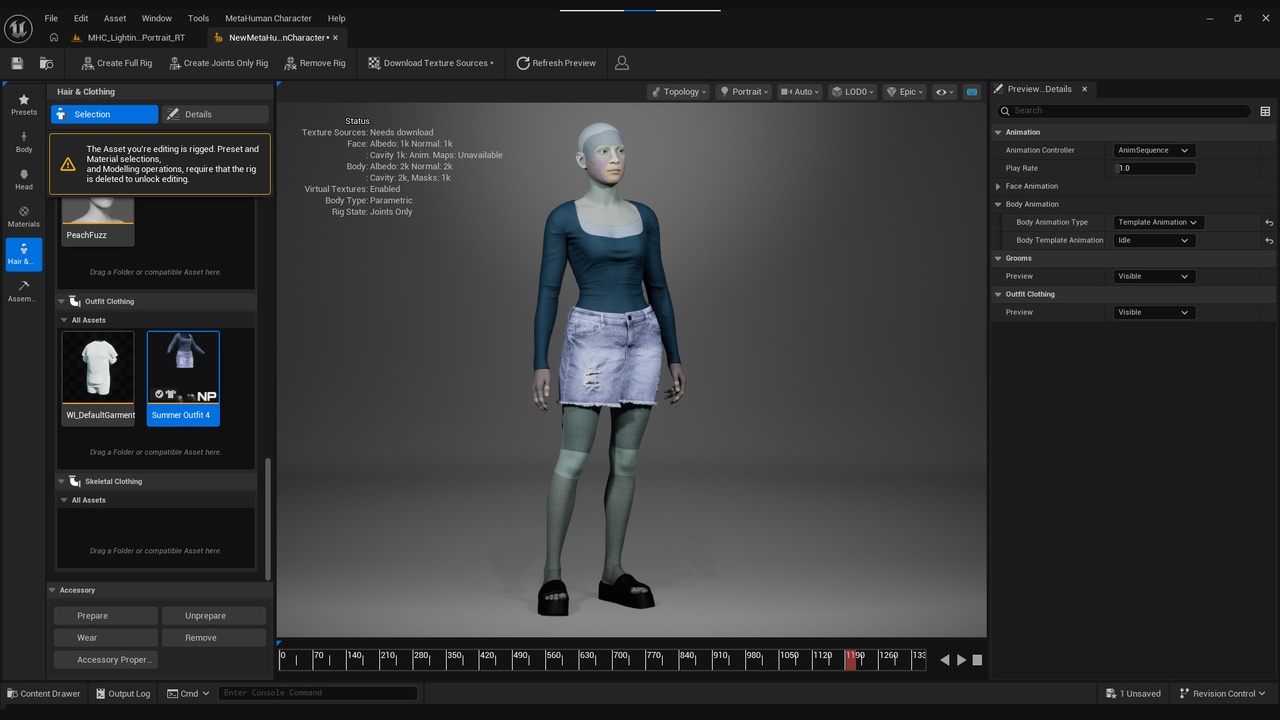Open the Edit menu
This screenshot has width=1280, height=720.
coord(81,18)
